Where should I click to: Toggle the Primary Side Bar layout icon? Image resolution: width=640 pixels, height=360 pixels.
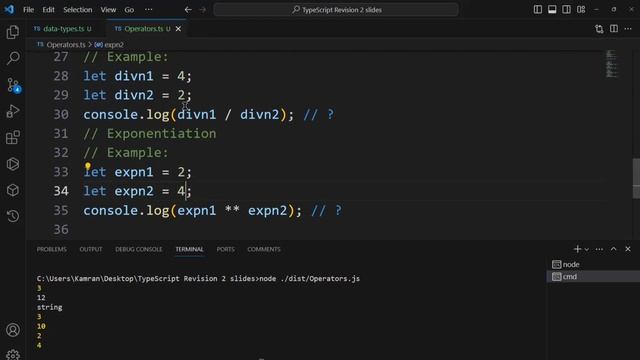pyautogui.click(x=538, y=9)
